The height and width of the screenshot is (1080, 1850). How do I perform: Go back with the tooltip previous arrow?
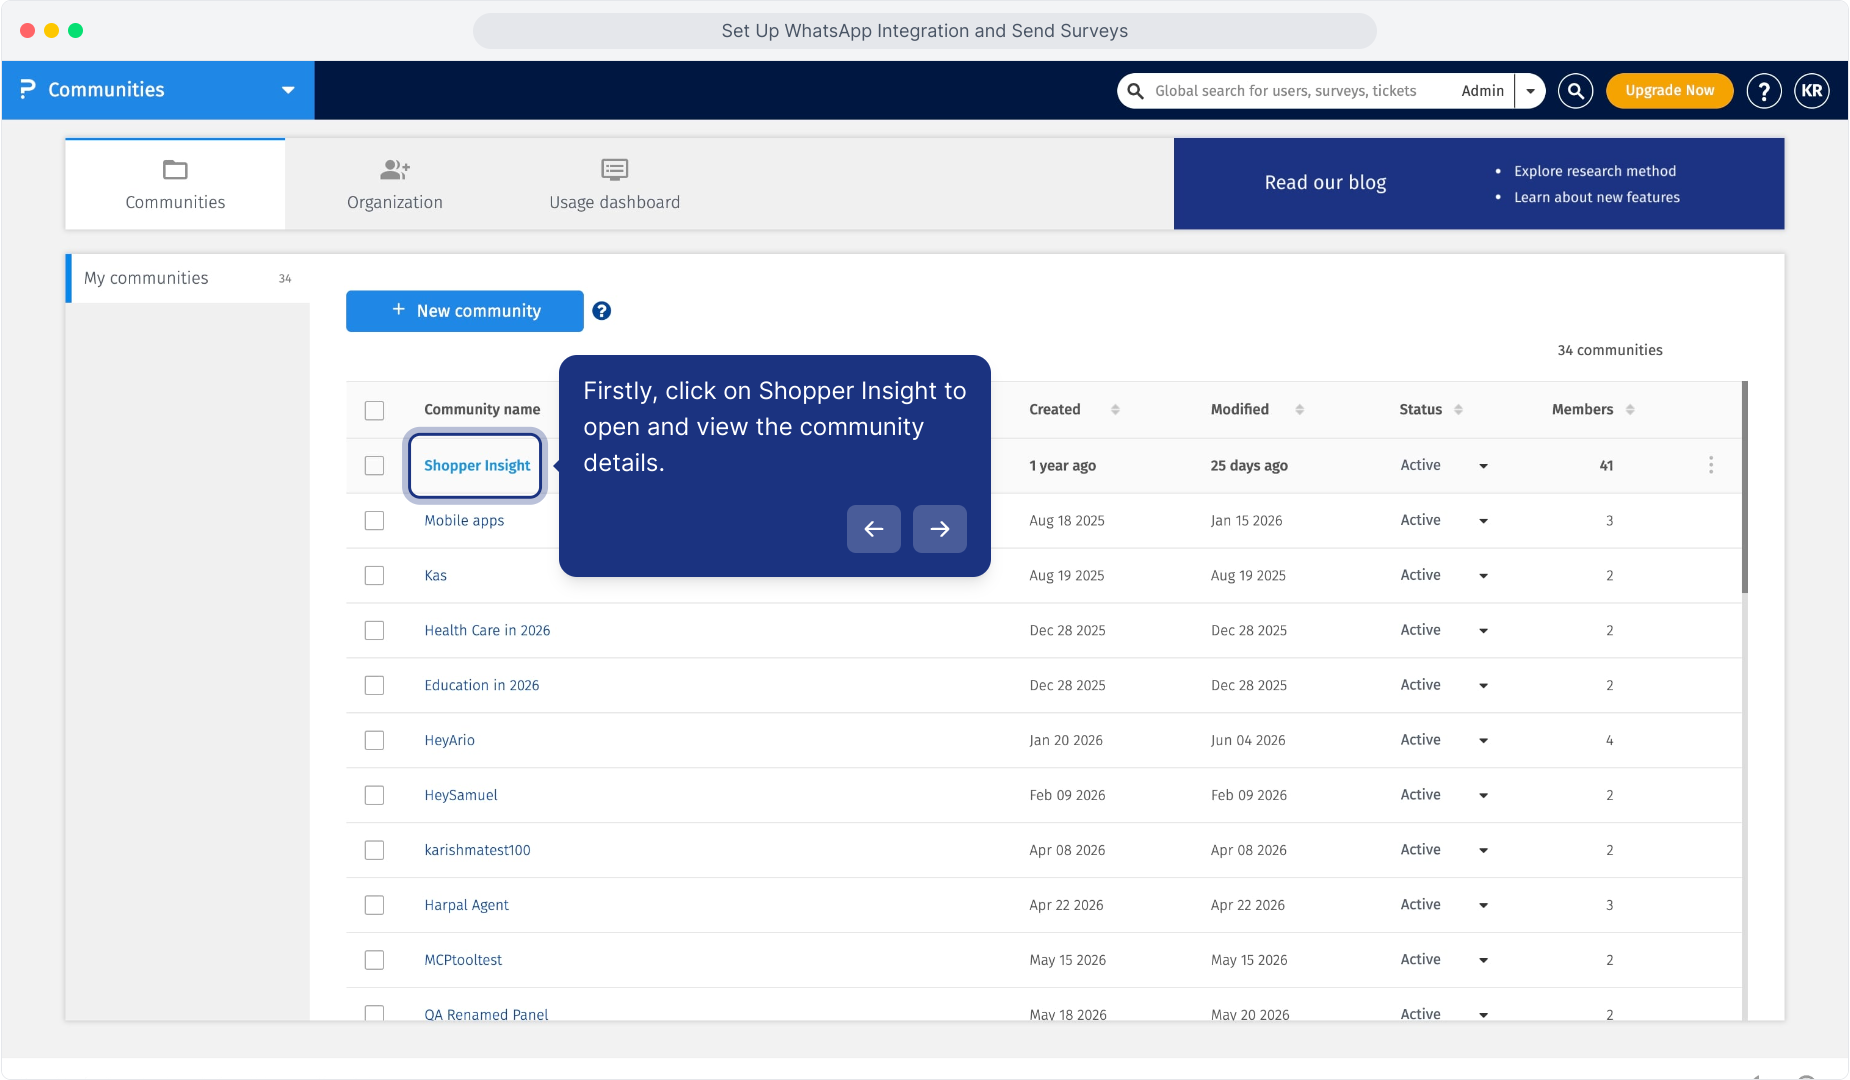pyautogui.click(x=873, y=529)
